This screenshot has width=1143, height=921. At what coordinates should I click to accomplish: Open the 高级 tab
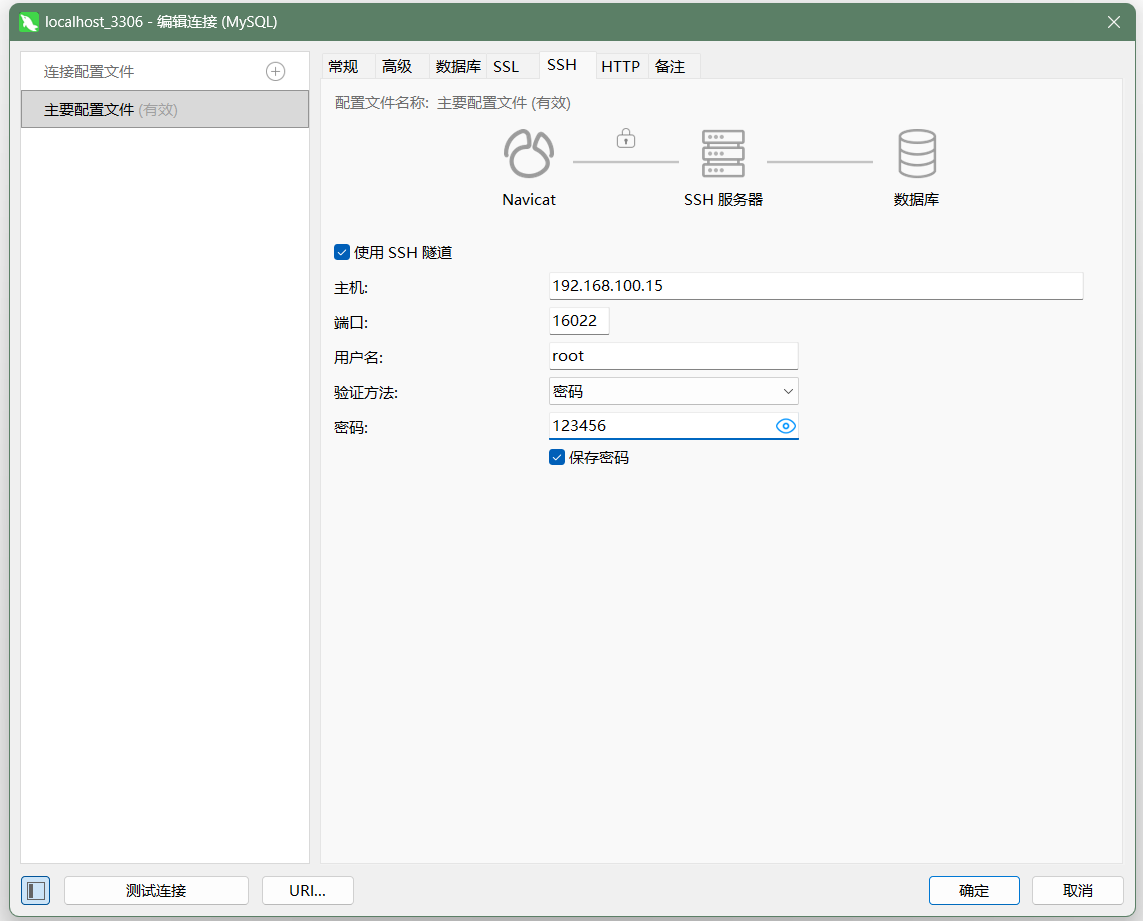(397, 66)
